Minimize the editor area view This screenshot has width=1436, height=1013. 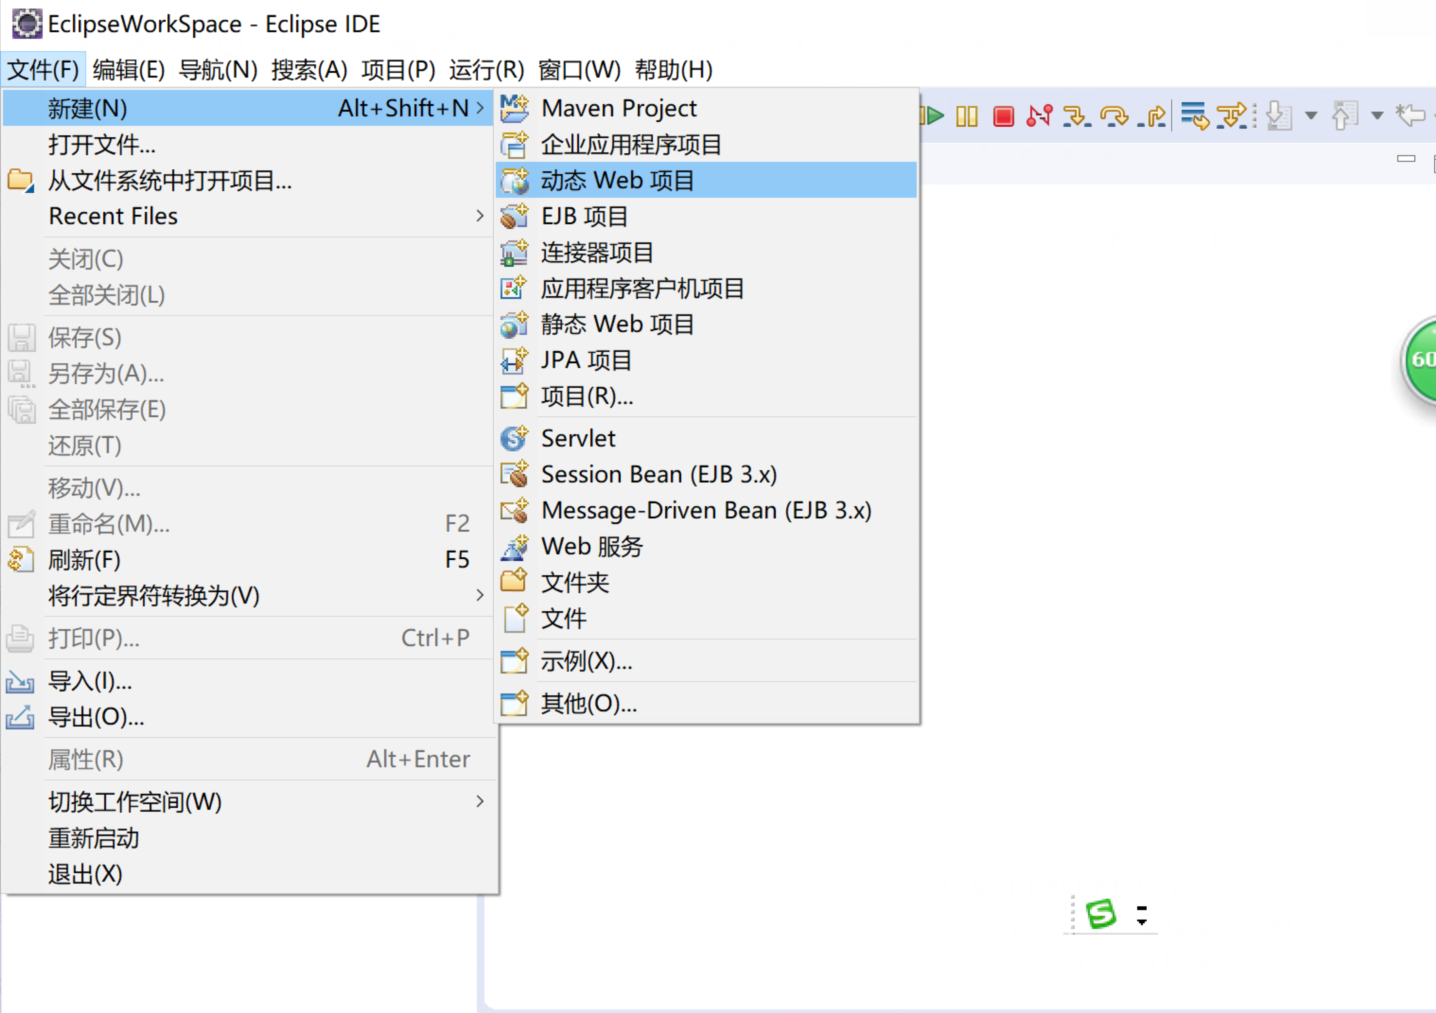1406,159
